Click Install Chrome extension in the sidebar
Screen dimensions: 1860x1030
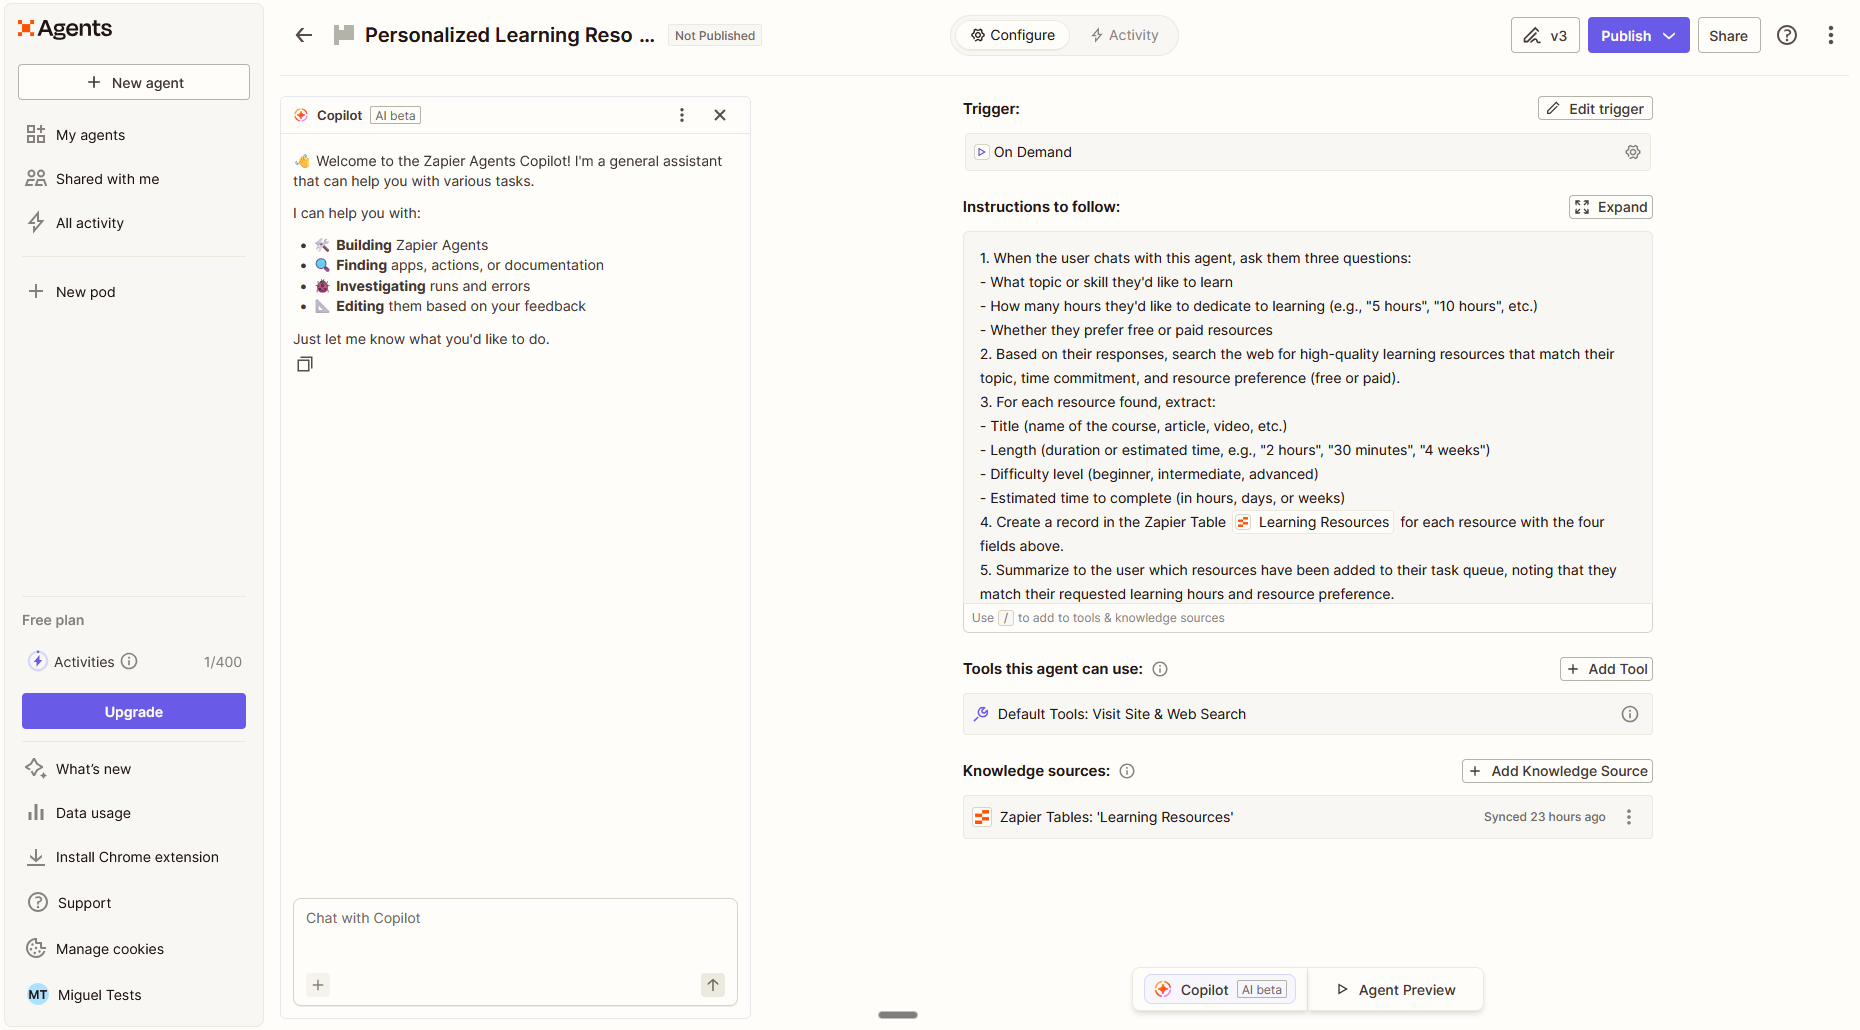coord(137,857)
